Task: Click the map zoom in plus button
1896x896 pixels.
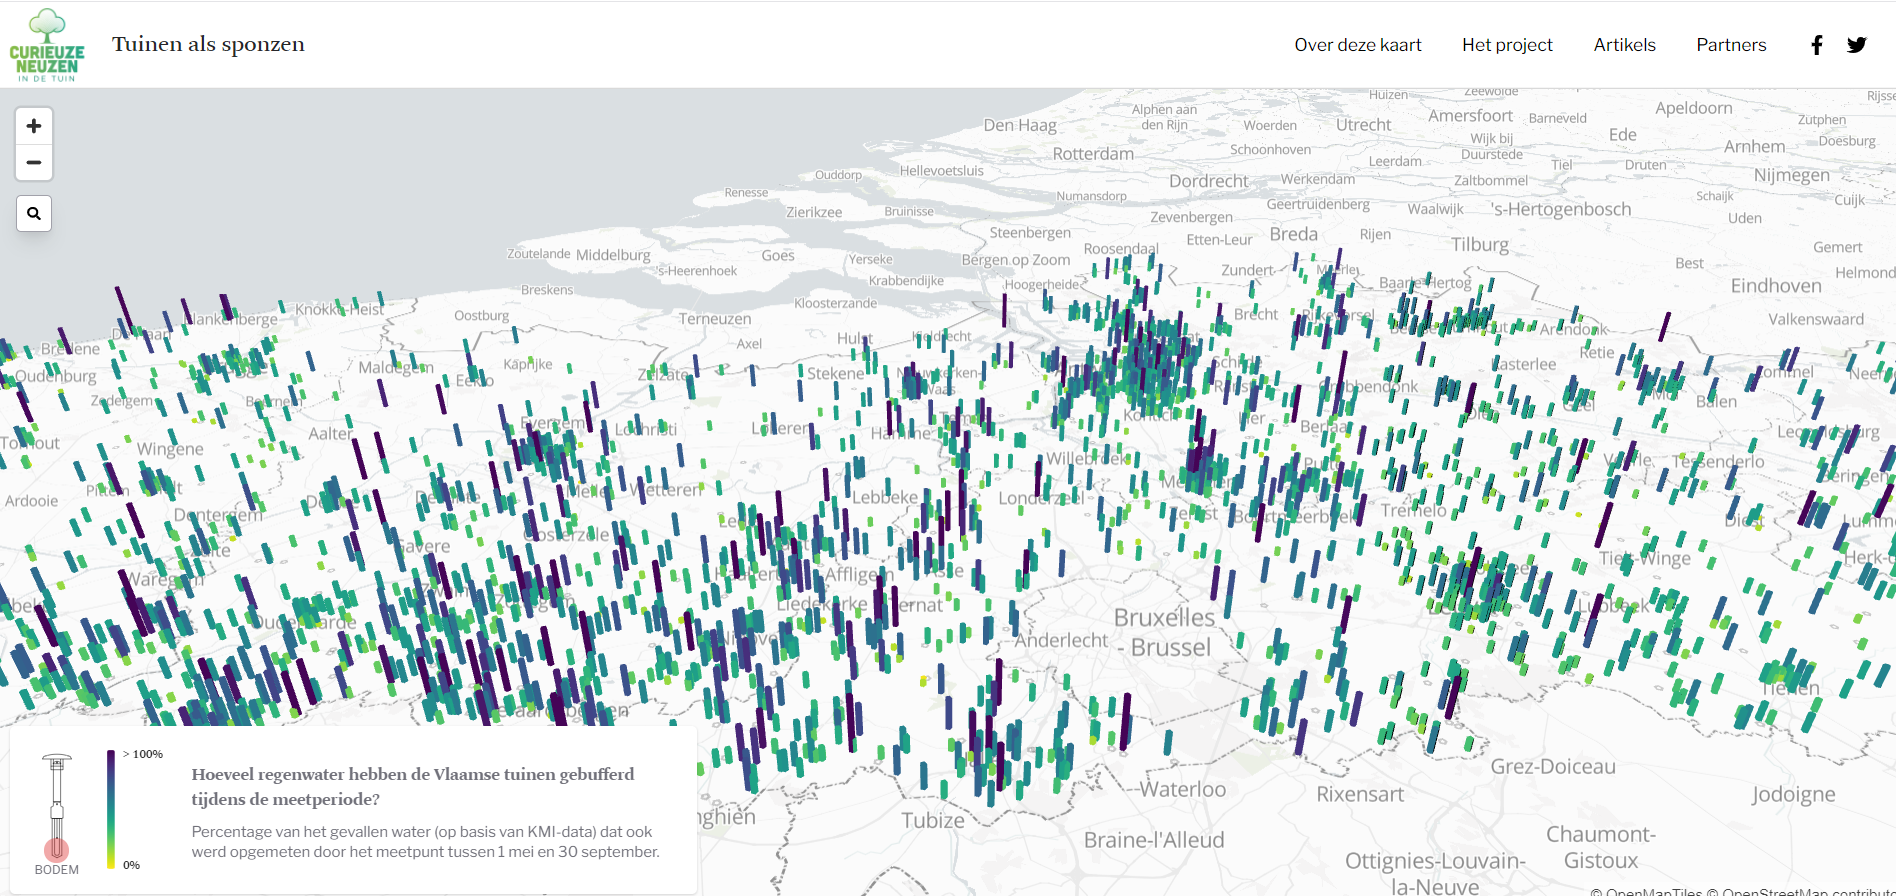Action: (34, 126)
